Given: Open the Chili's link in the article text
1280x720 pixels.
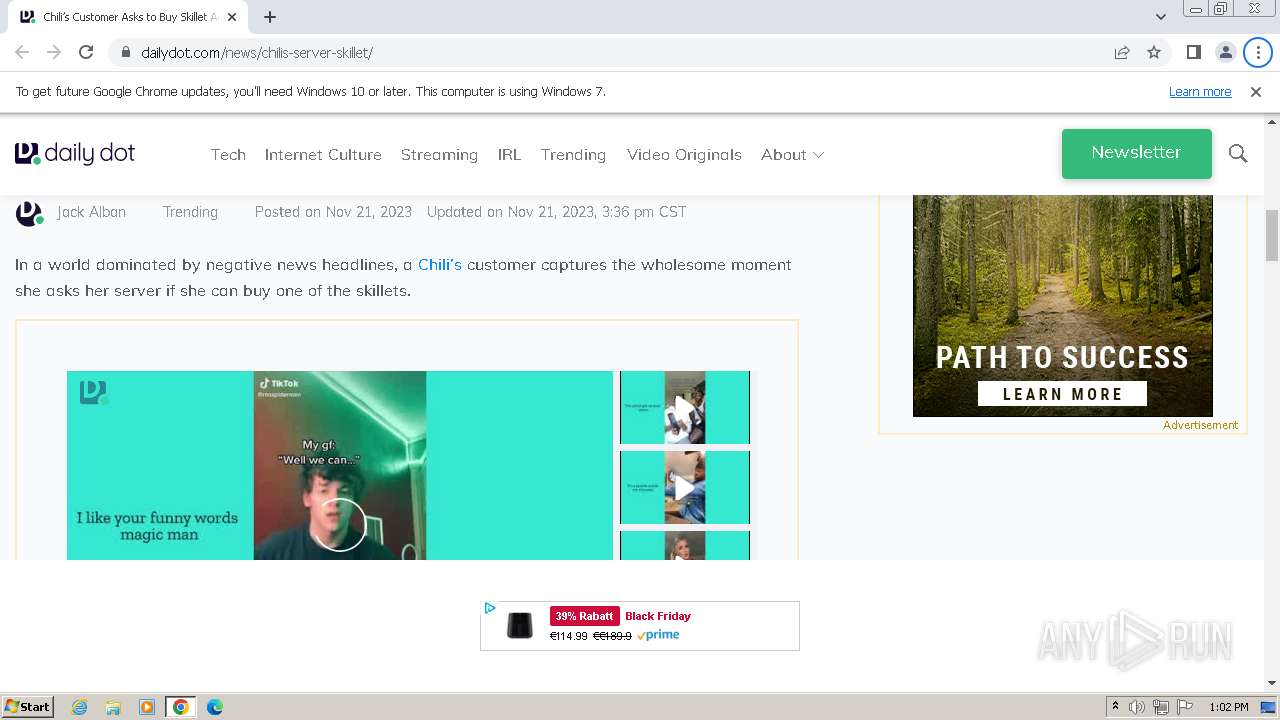Looking at the screenshot, I should pos(440,264).
